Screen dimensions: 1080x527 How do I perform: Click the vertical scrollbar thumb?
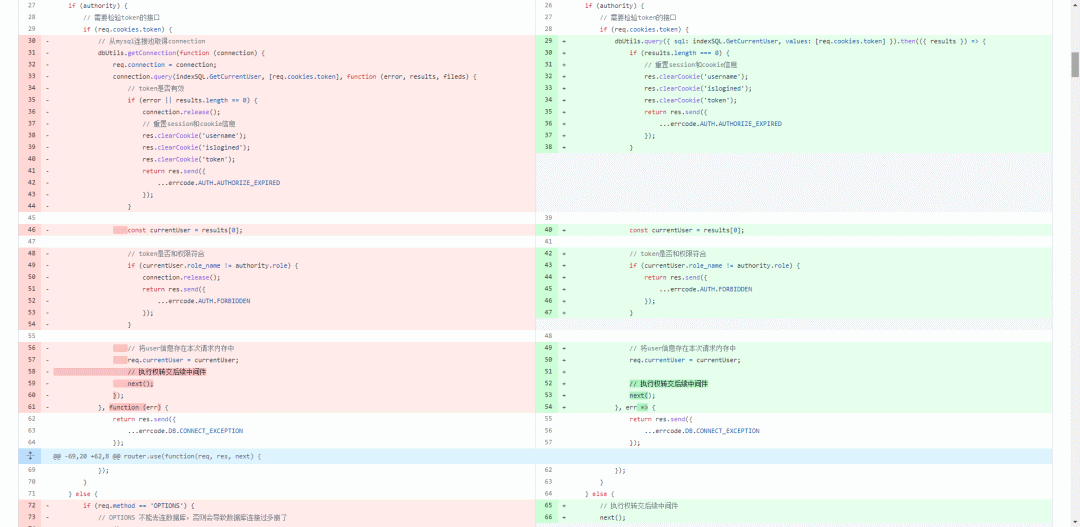point(1074,64)
